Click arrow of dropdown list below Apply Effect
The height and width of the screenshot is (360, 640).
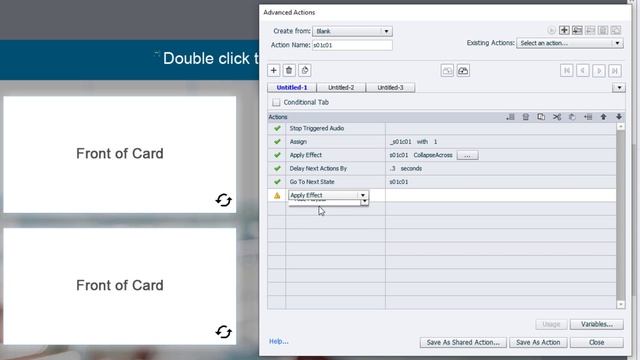(364, 202)
